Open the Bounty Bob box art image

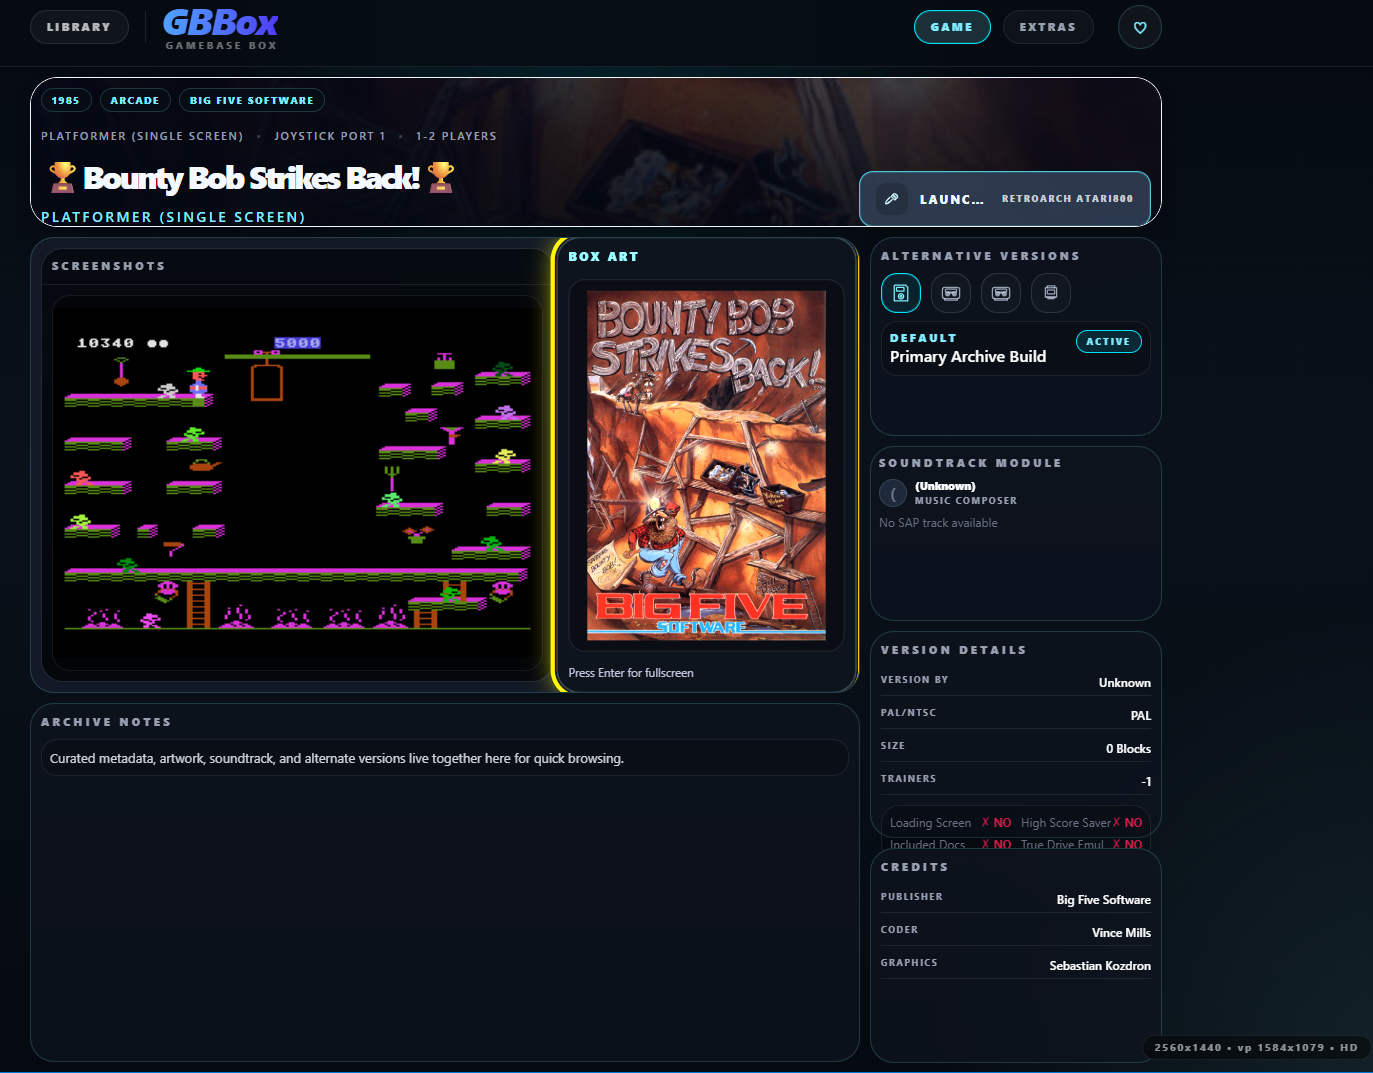coord(706,465)
